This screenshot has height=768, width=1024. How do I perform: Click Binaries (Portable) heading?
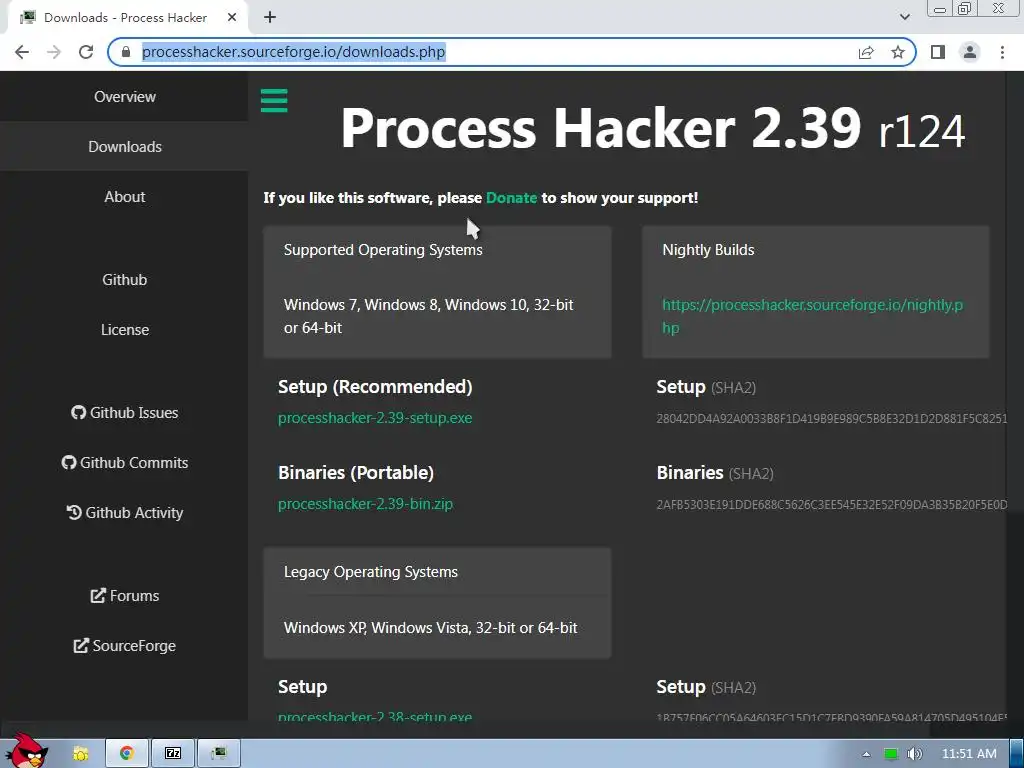click(356, 473)
